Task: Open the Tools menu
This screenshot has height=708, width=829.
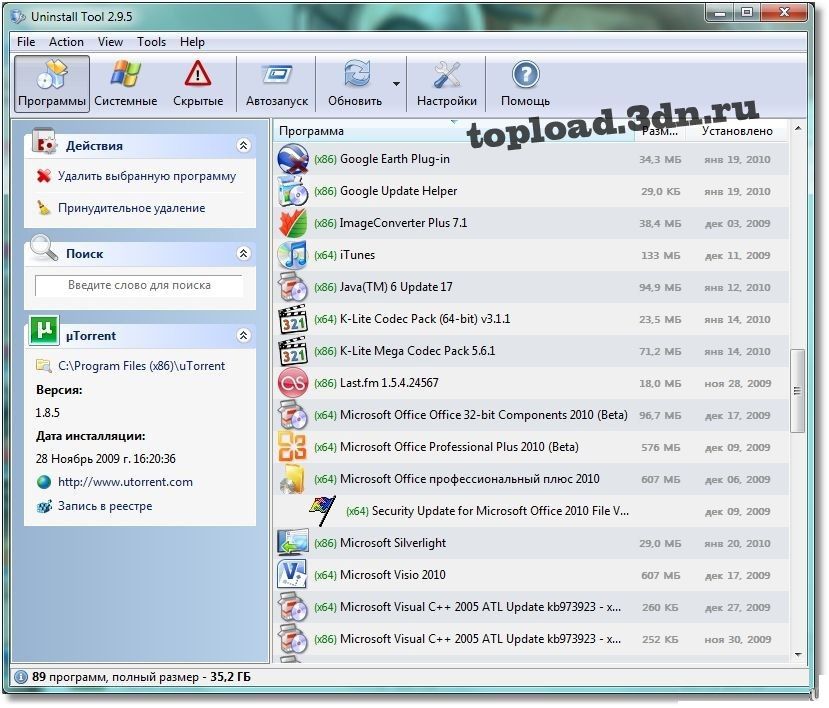Action: pos(152,42)
